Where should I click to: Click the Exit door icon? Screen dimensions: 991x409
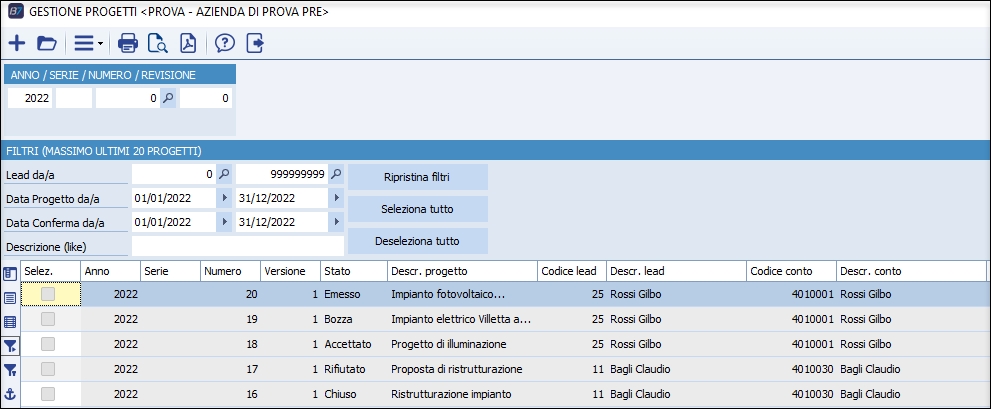(254, 43)
